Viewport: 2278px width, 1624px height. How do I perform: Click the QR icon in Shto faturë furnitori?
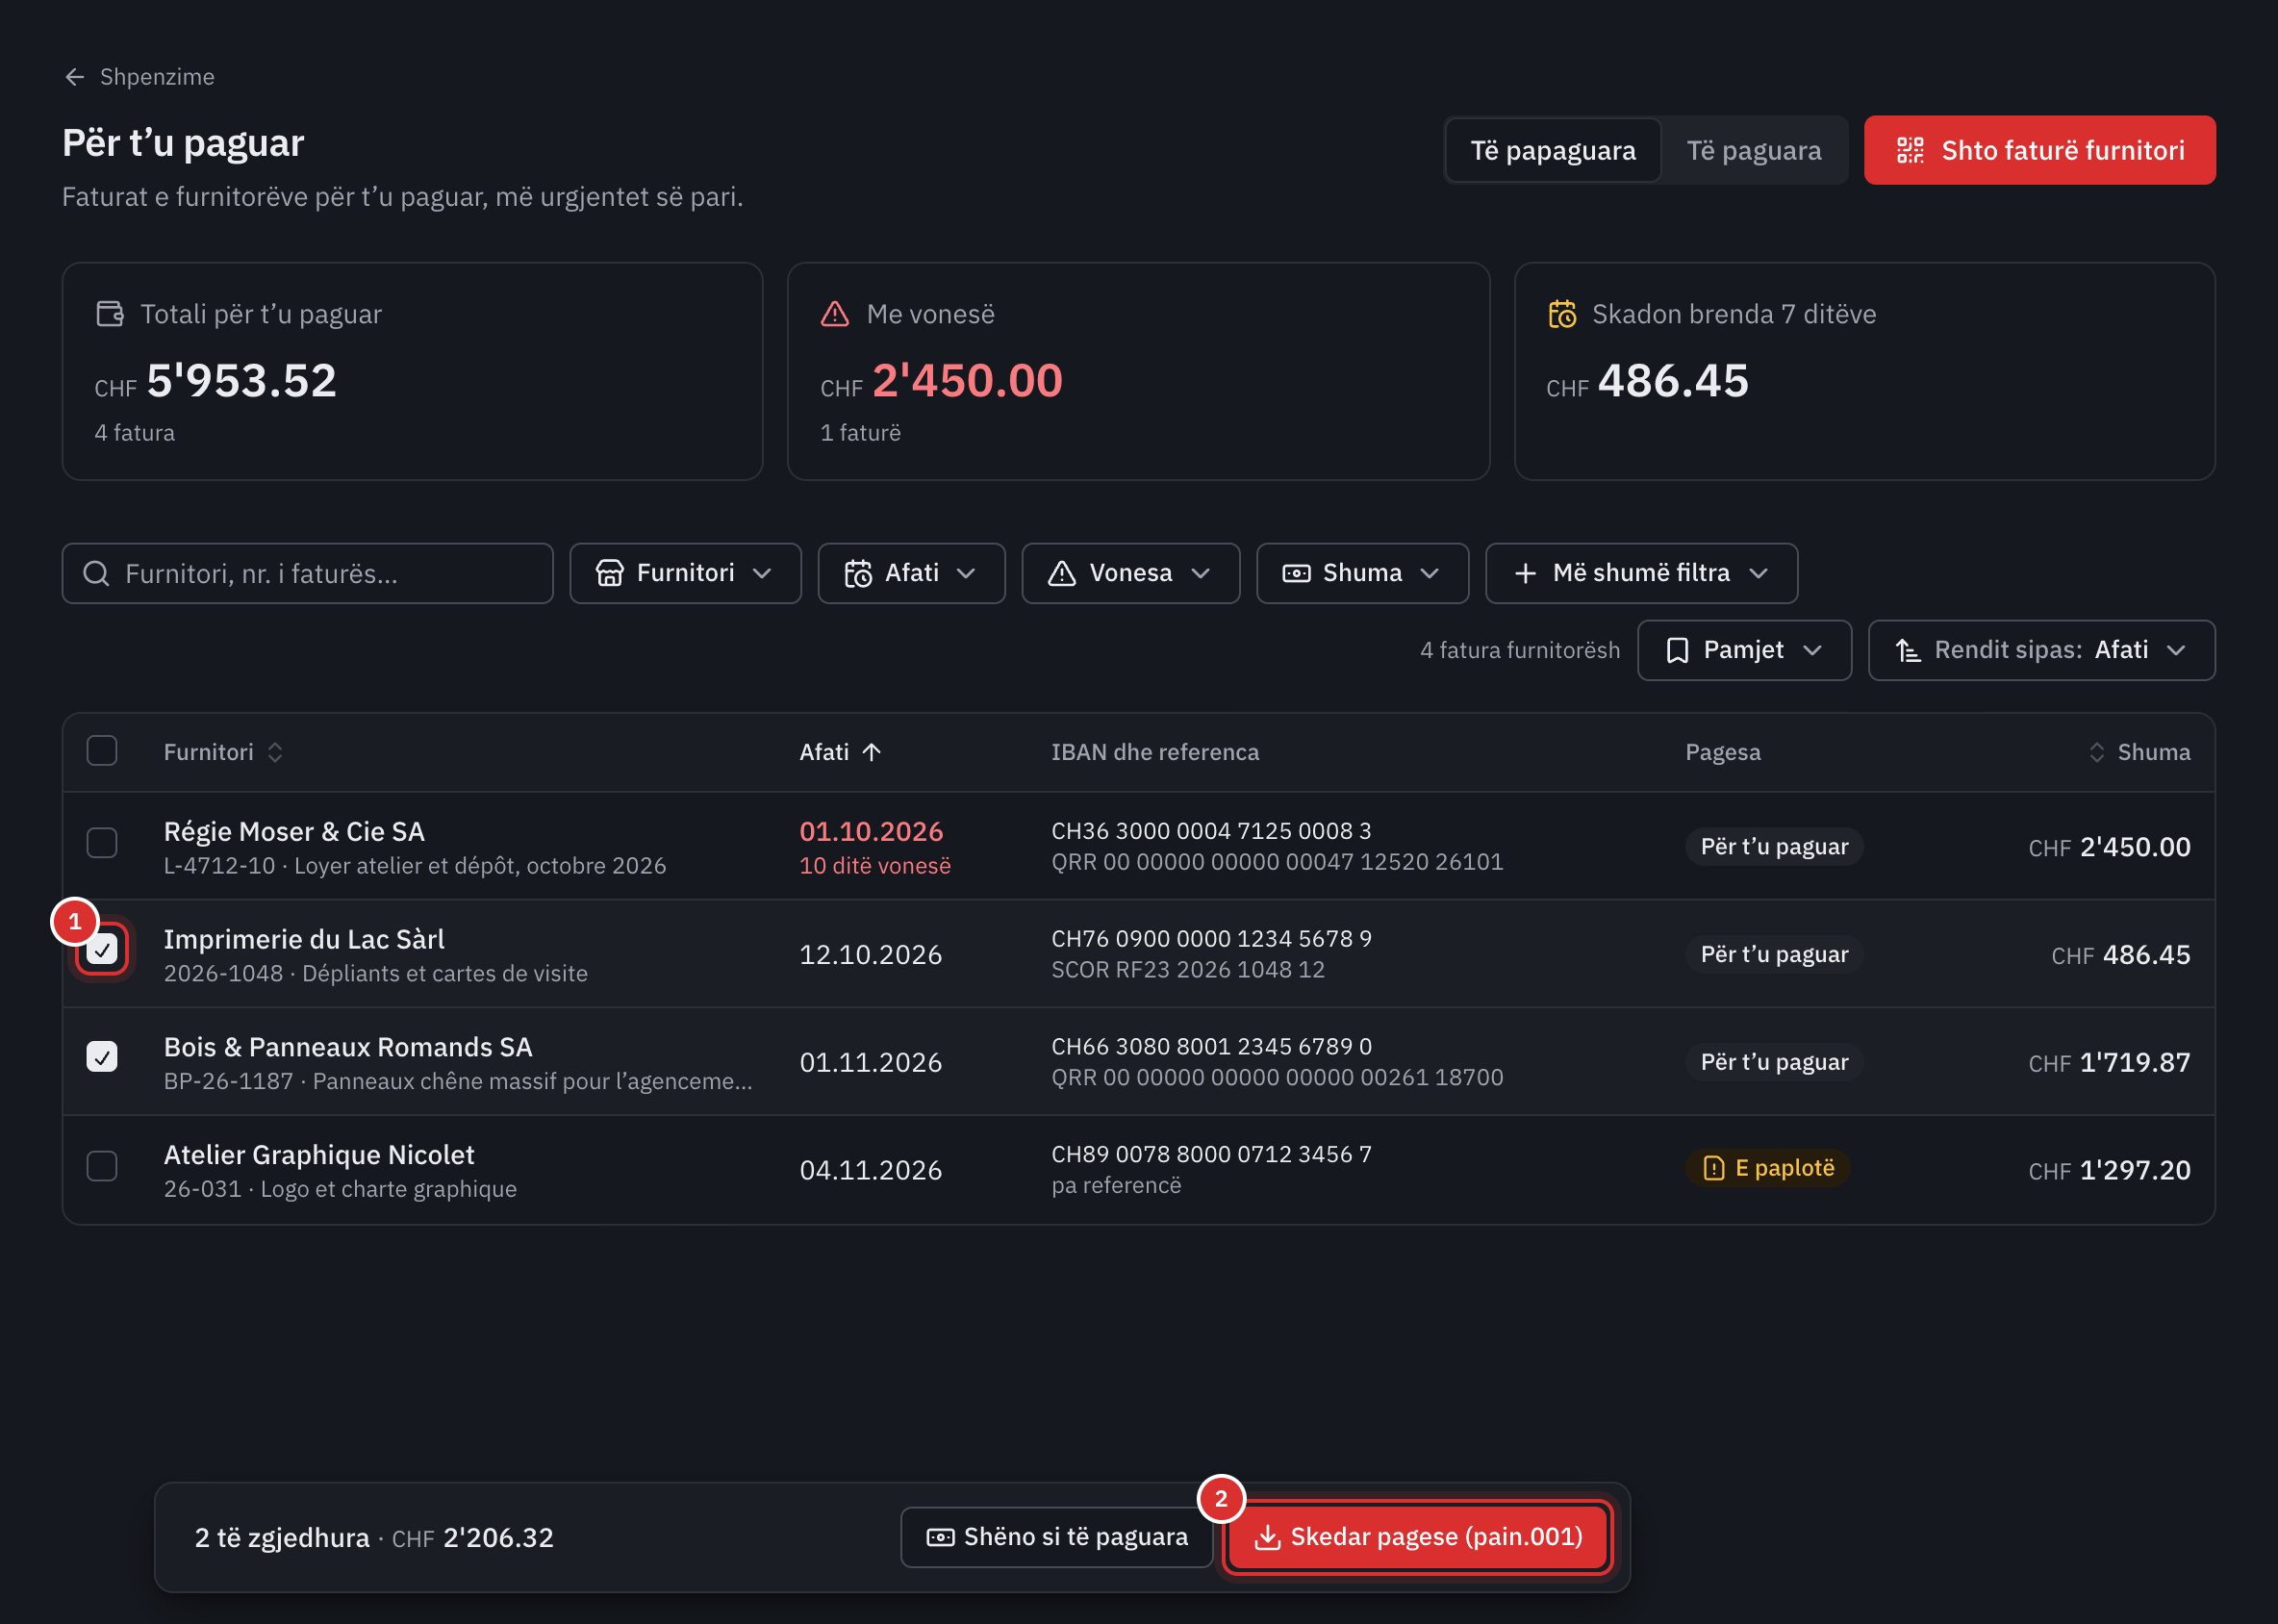1910,150
